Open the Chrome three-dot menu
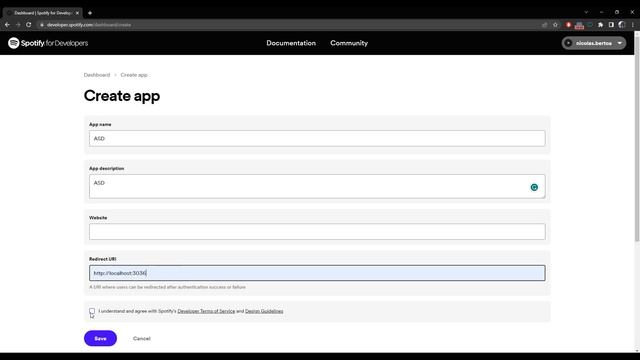 point(633,25)
